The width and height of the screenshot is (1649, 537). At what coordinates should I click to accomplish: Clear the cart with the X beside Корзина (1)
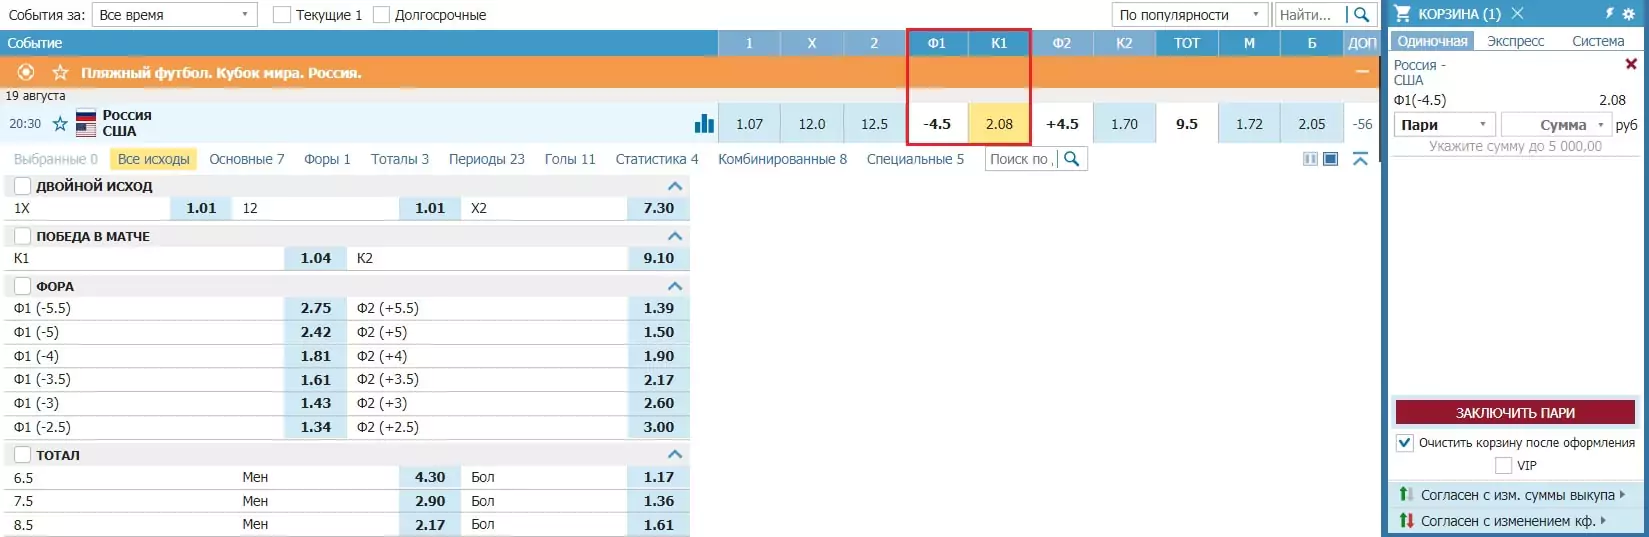(x=1517, y=13)
